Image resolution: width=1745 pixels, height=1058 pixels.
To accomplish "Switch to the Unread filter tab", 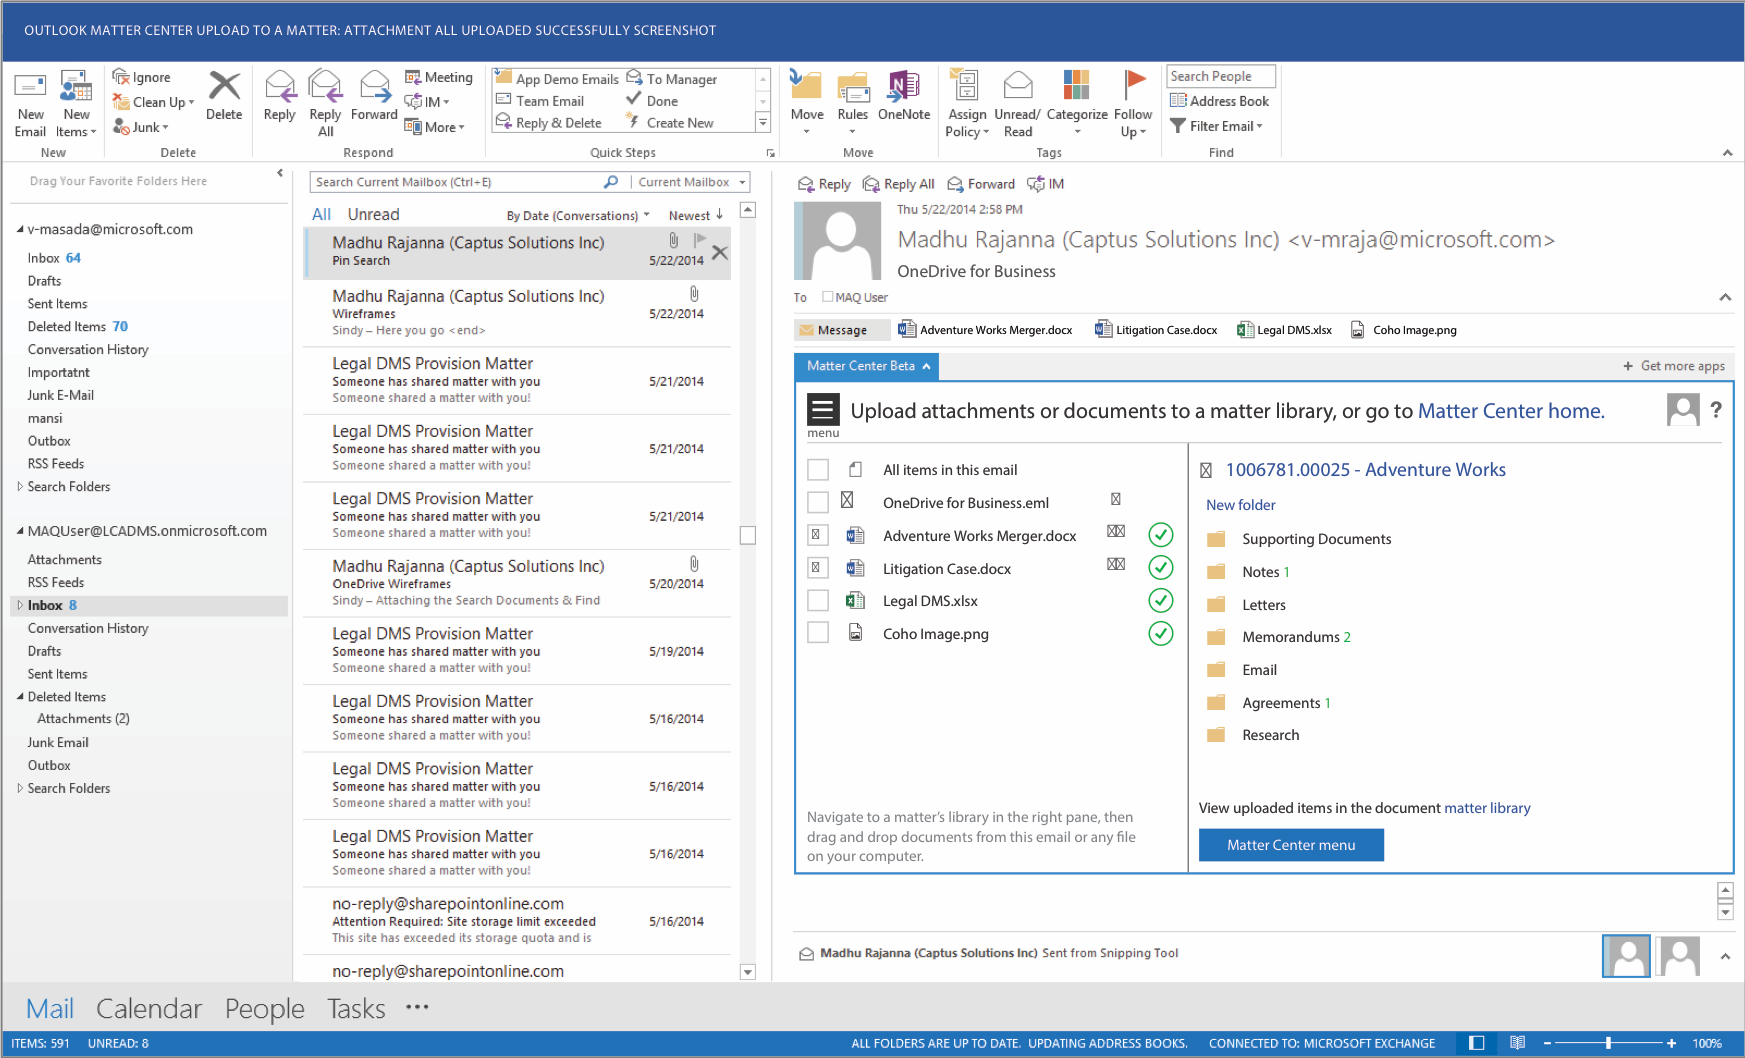I will click(x=373, y=214).
